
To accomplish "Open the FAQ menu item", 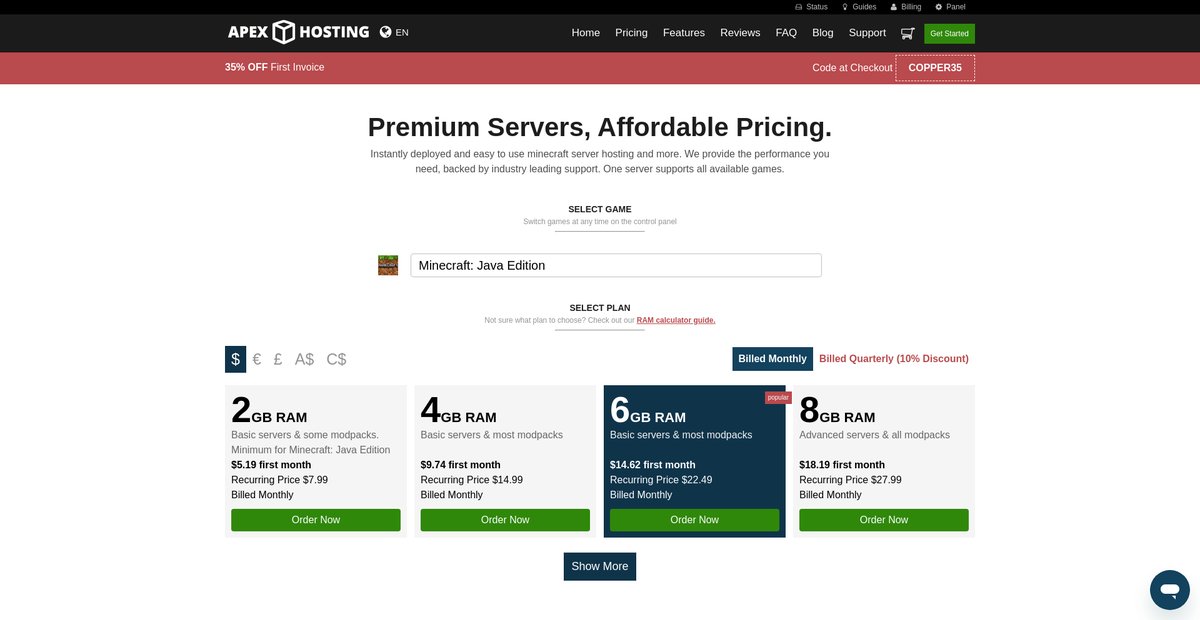I will [x=786, y=33].
